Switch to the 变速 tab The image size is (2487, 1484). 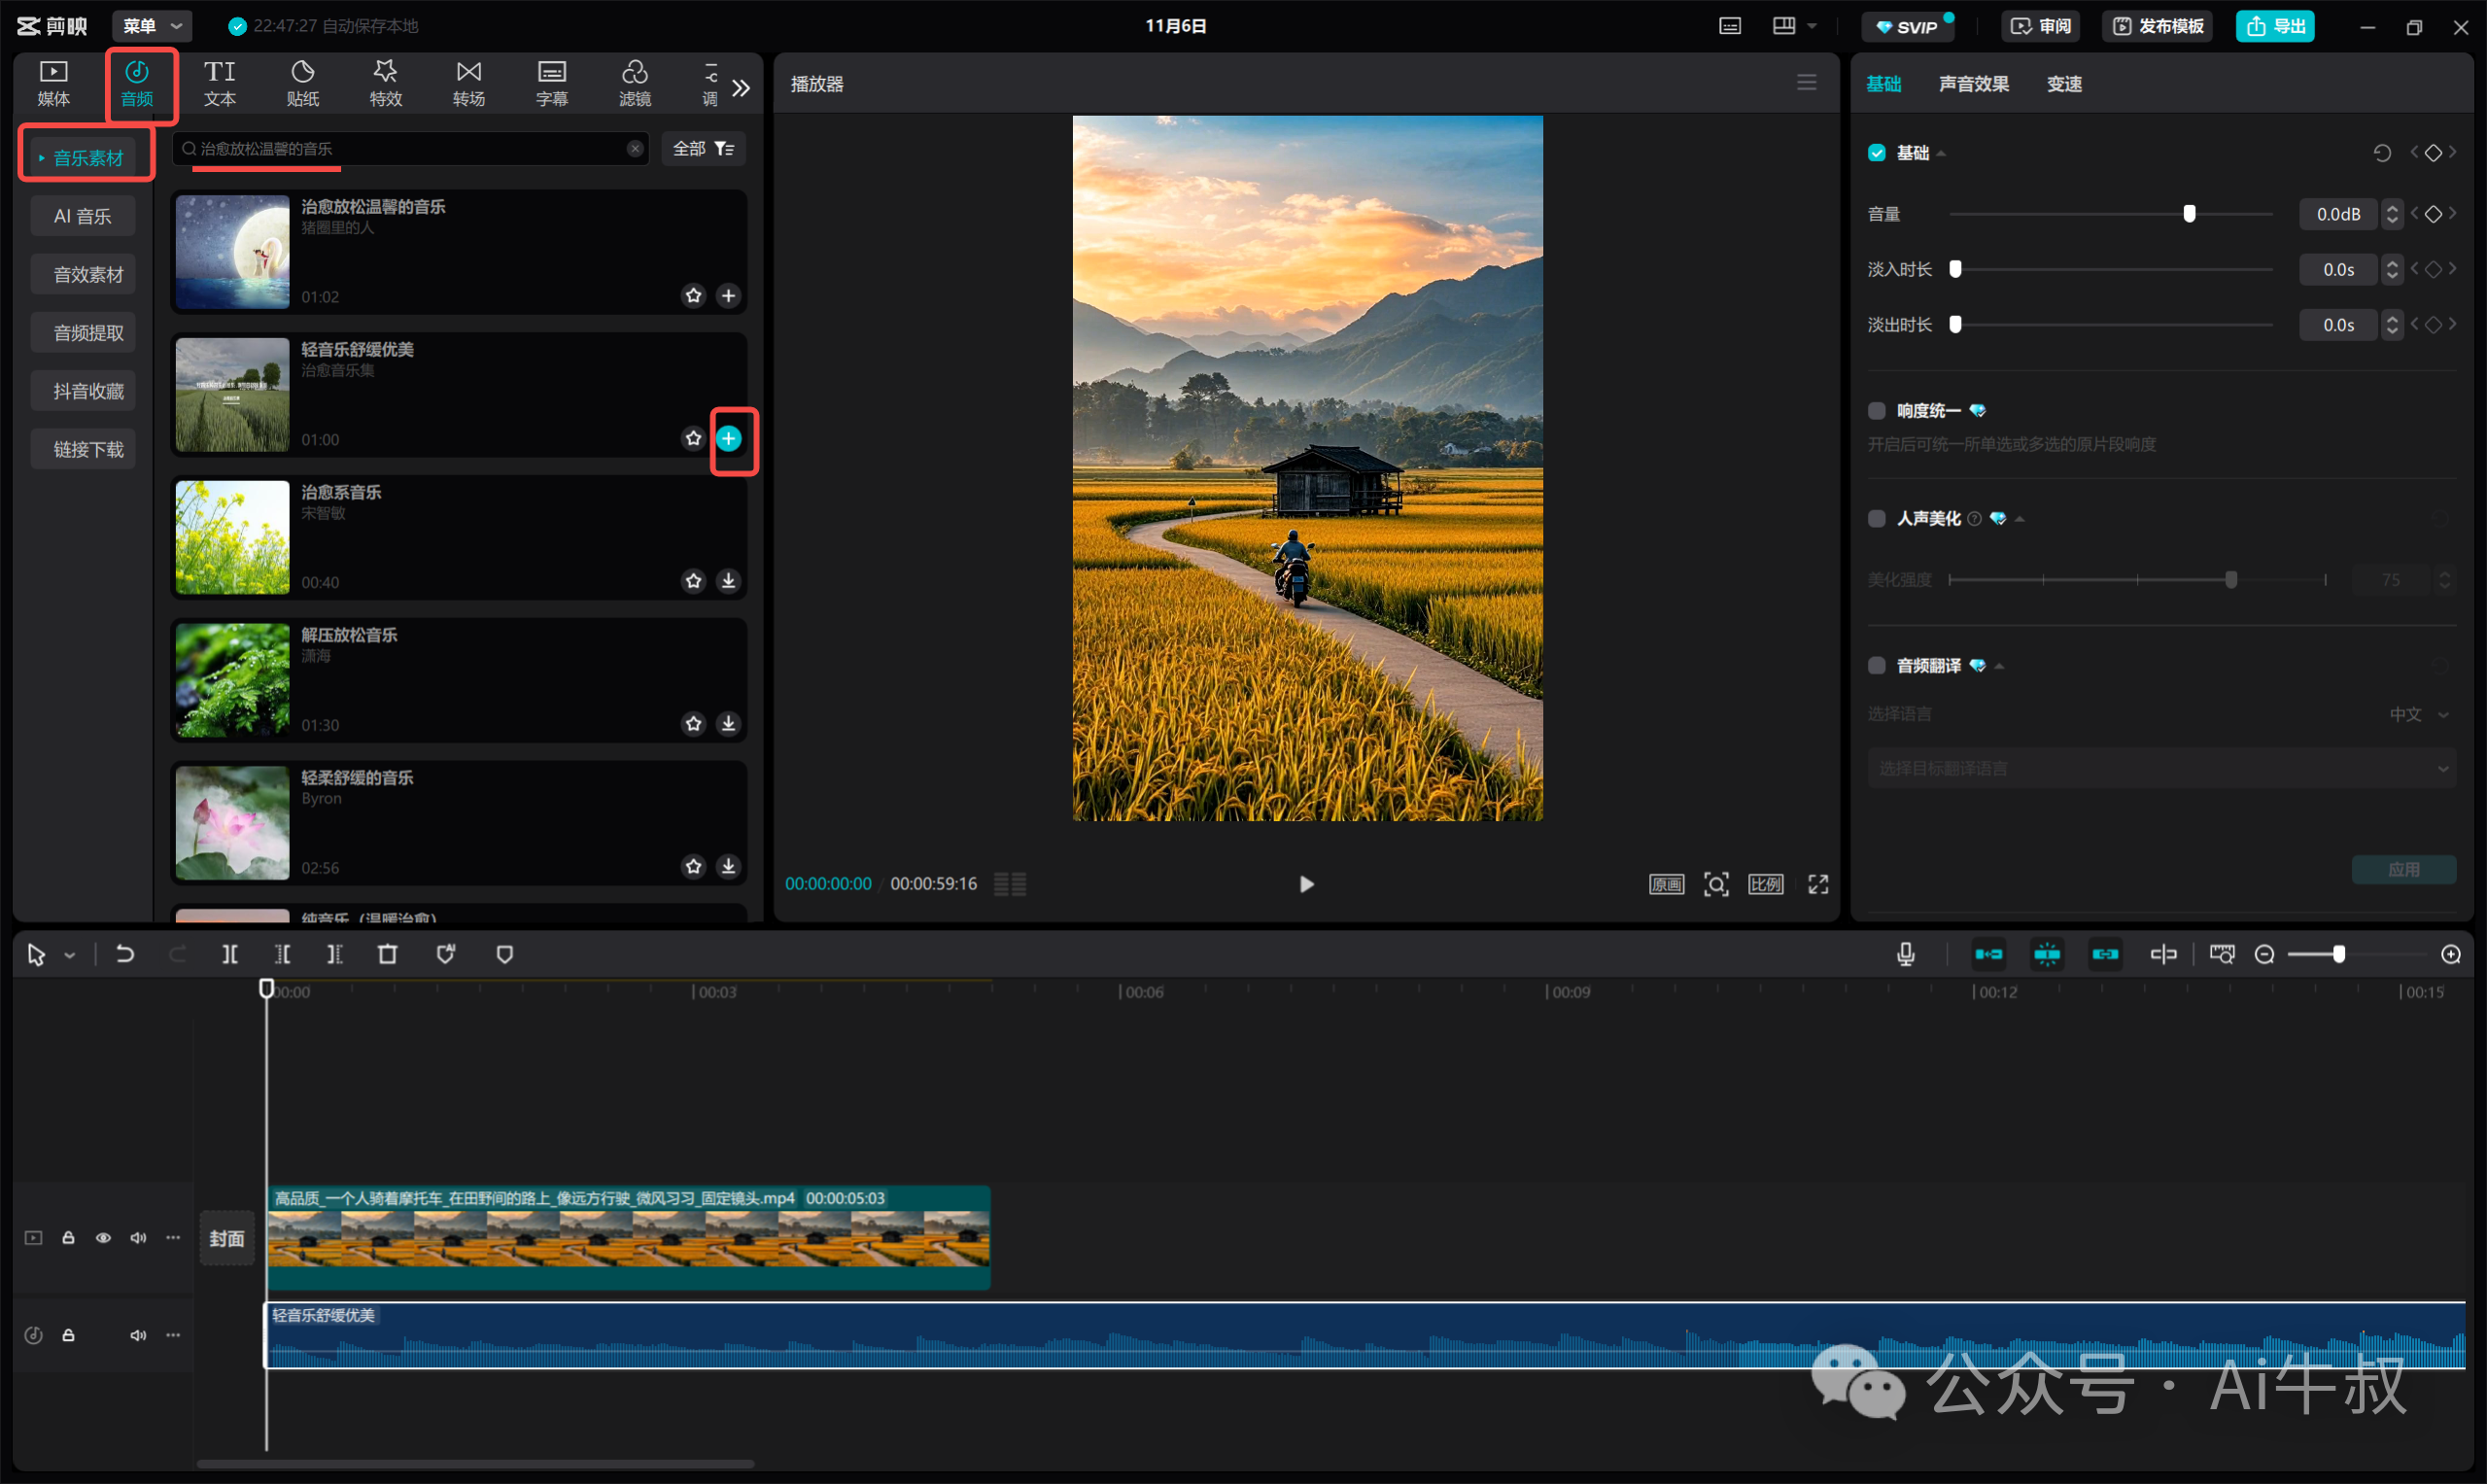[x=2063, y=84]
